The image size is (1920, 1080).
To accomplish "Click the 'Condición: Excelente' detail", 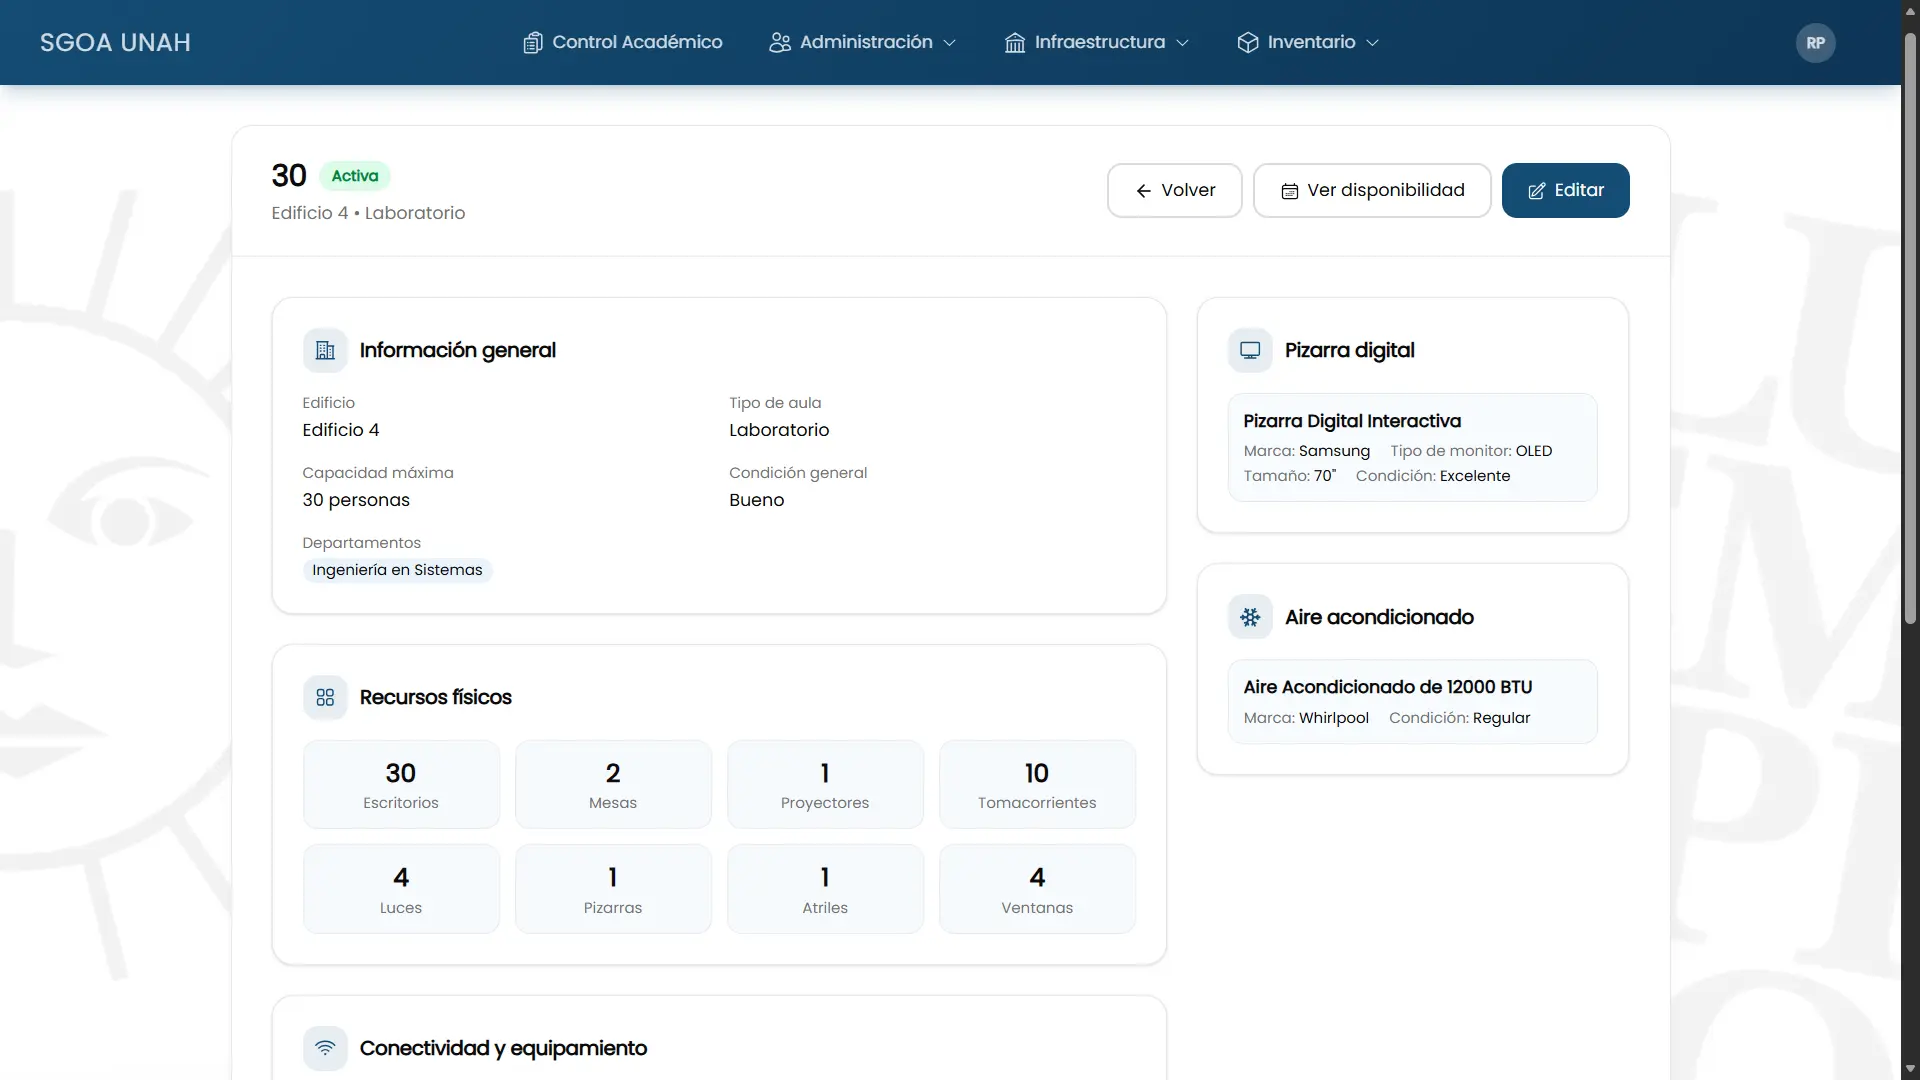I will pyautogui.click(x=1433, y=476).
